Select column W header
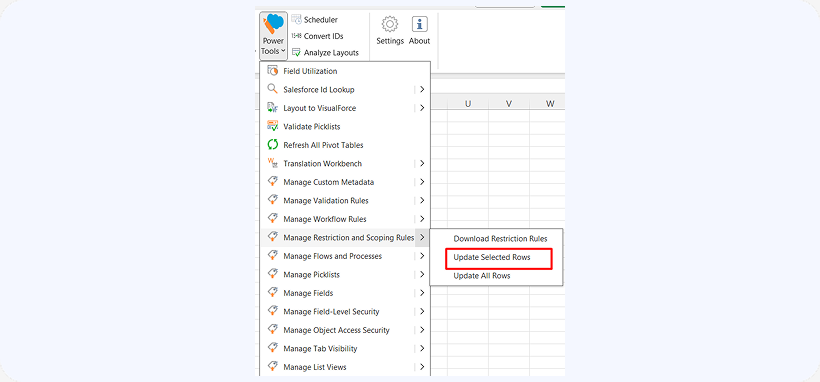The image size is (820, 382). [x=548, y=104]
